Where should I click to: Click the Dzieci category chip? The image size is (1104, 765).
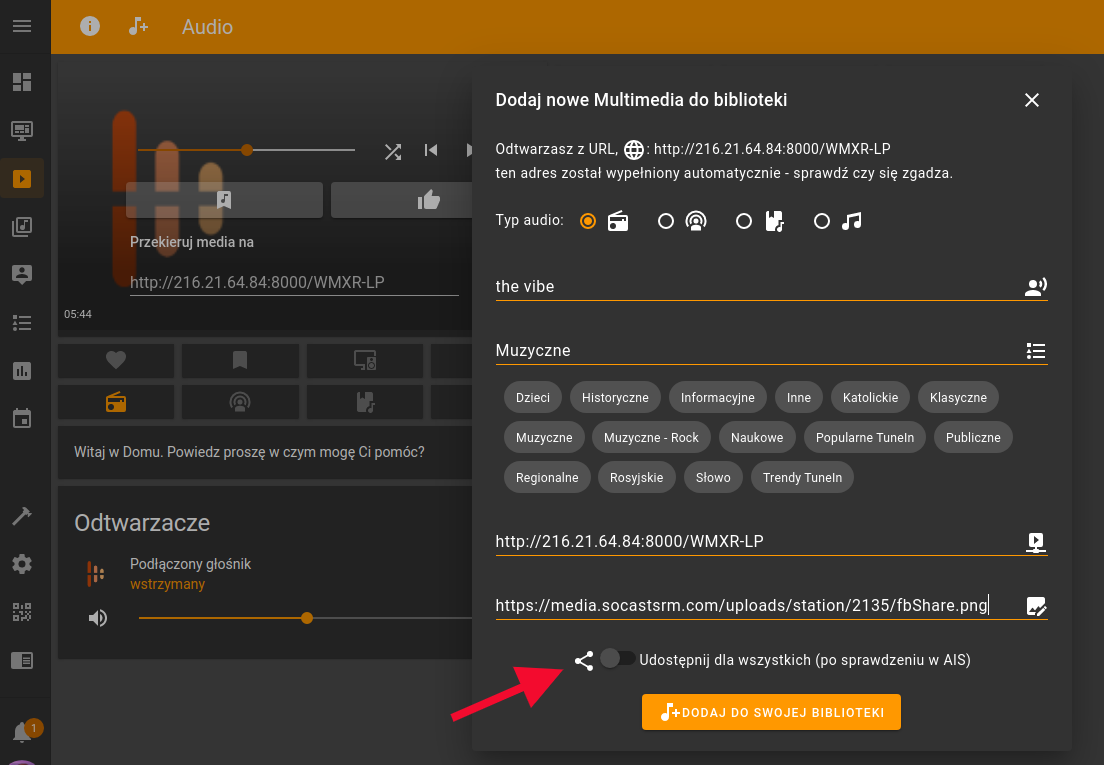pyautogui.click(x=533, y=398)
